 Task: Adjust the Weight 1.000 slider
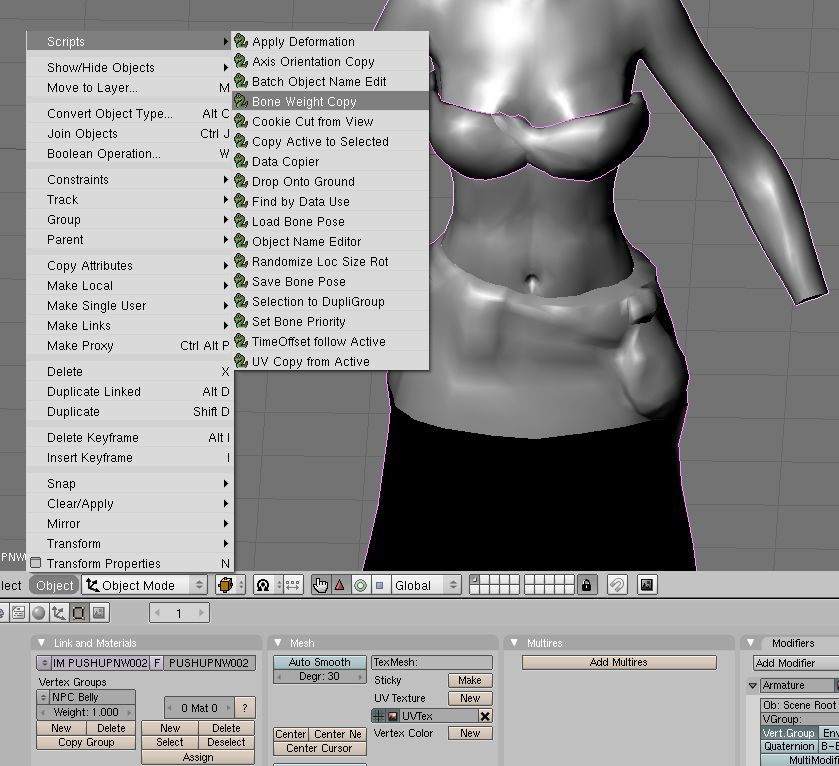point(85,712)
